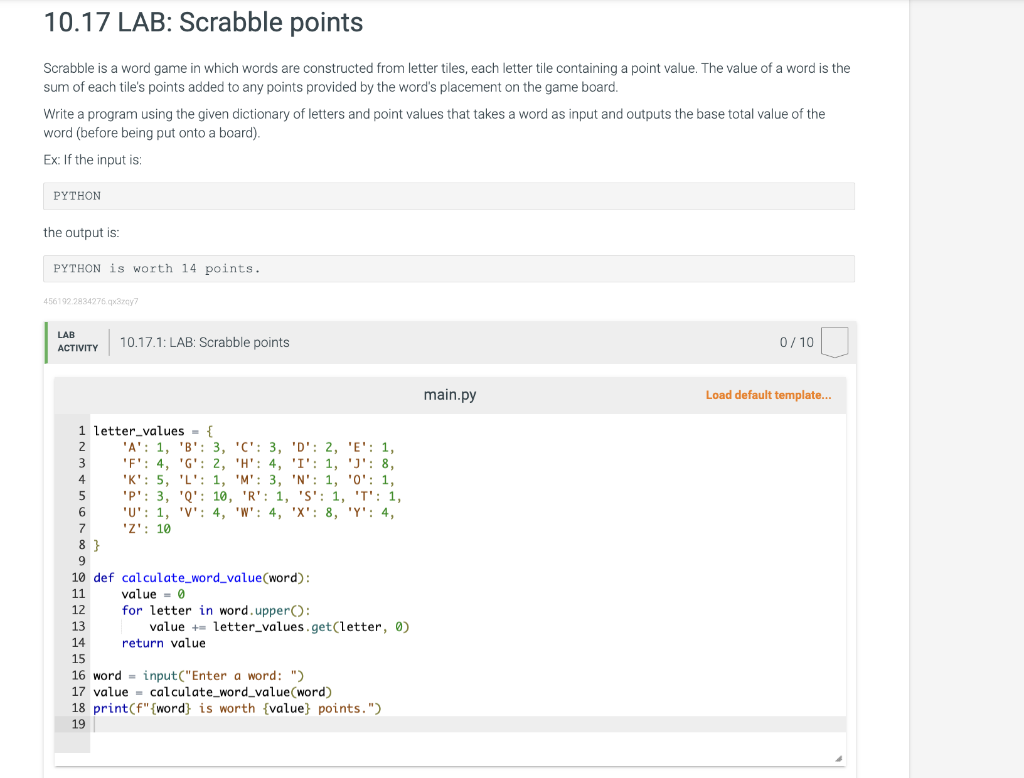Viewport: 1024px width, 778px height.
Task: Open the Load default template link
Action: tap(768, 395)
